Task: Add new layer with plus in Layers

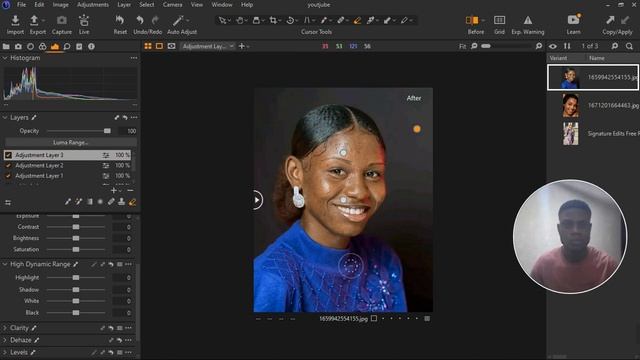Action: pos(113,191)
